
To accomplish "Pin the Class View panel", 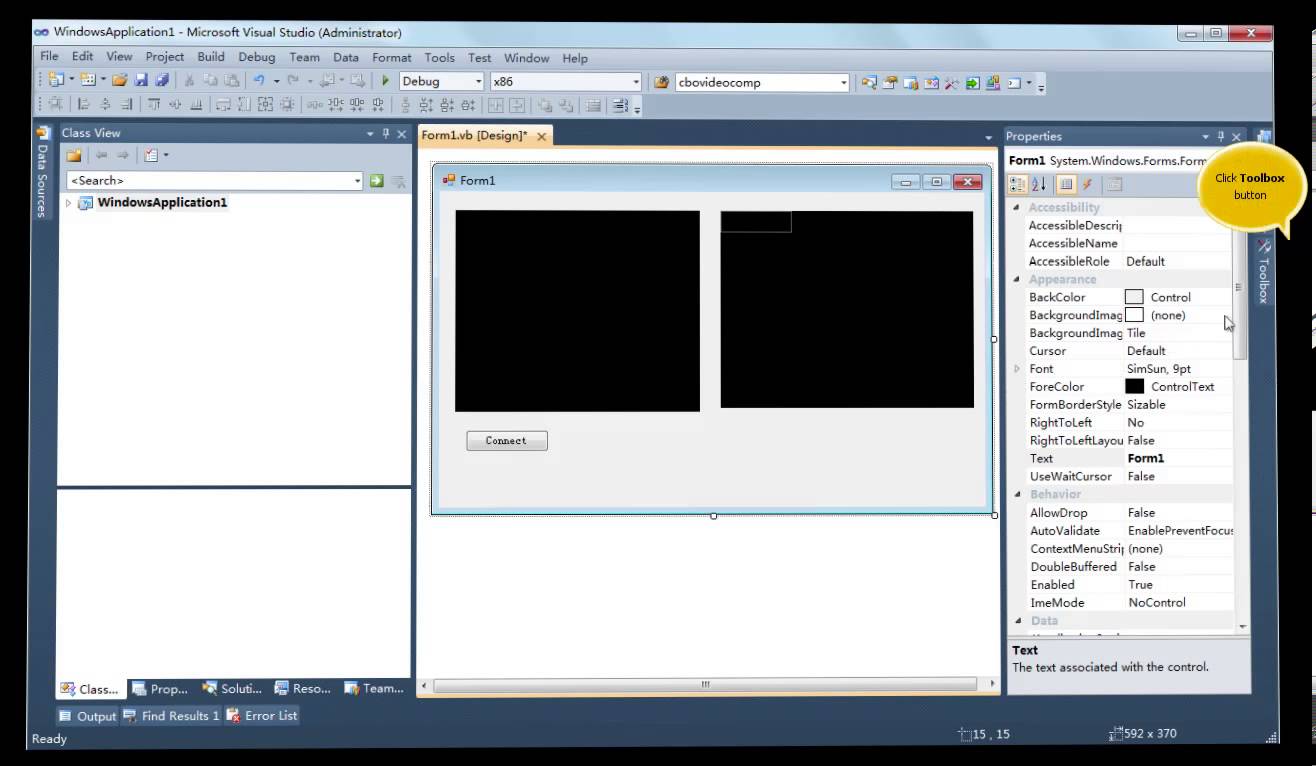I will tap(386, 133).
